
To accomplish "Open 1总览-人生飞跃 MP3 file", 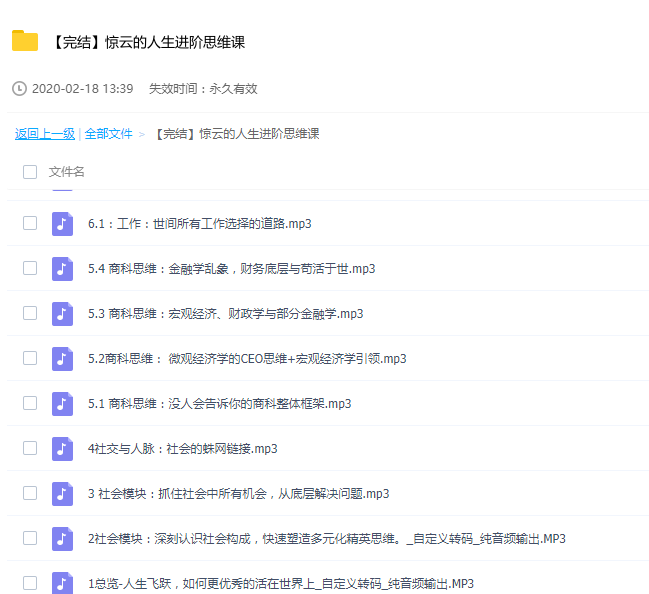I will tap(281, 584).
